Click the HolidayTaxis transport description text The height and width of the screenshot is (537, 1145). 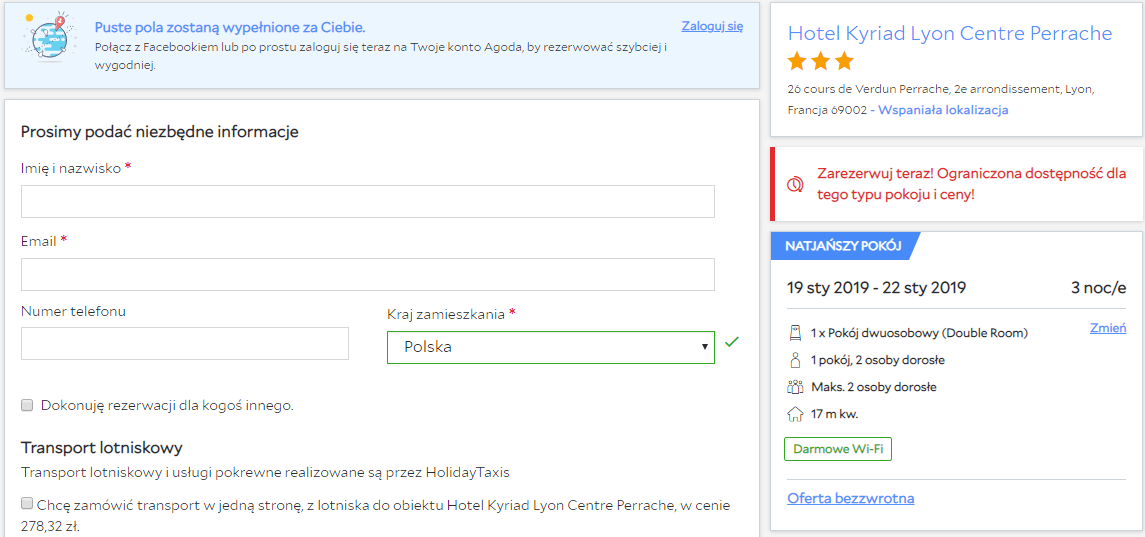[265, 472]
